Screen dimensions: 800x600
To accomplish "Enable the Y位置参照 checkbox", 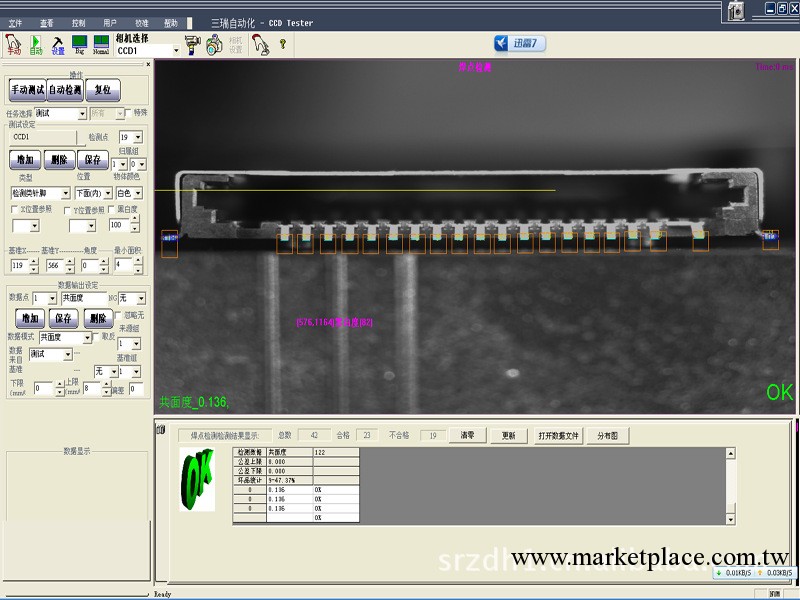I will click(x=67, y=210).
